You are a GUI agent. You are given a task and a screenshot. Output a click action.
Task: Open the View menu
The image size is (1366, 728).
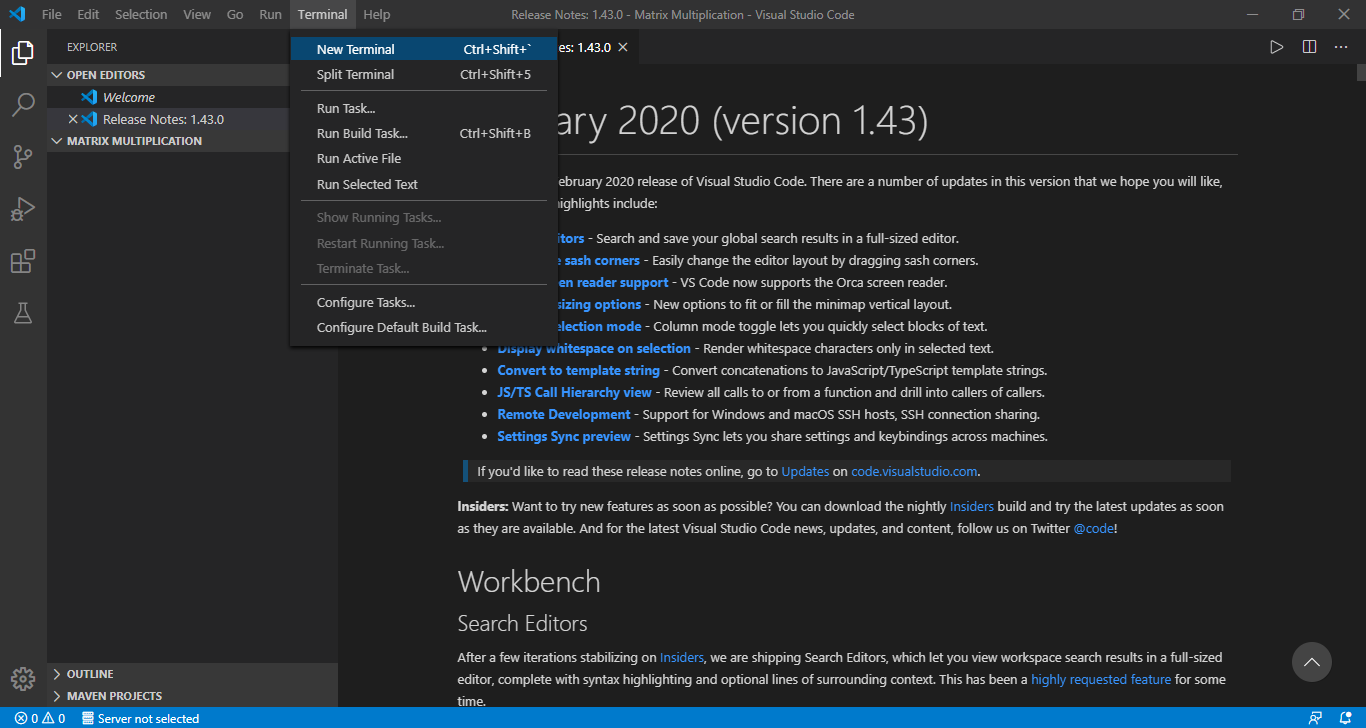click(x=197, y=14)
